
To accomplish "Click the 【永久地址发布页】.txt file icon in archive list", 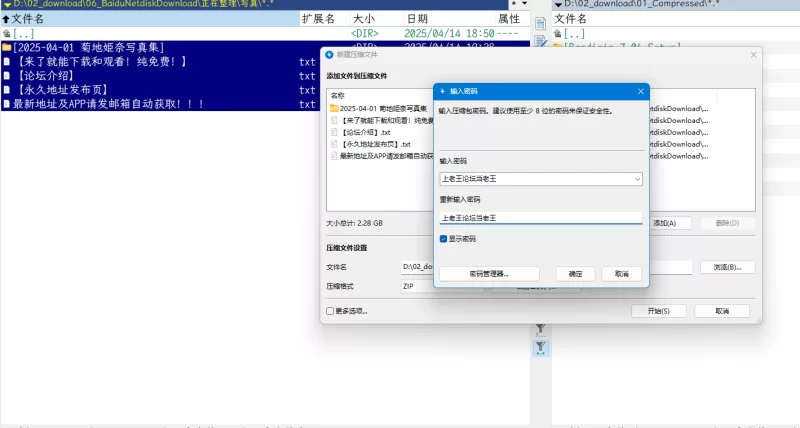I will coord(335,144).
